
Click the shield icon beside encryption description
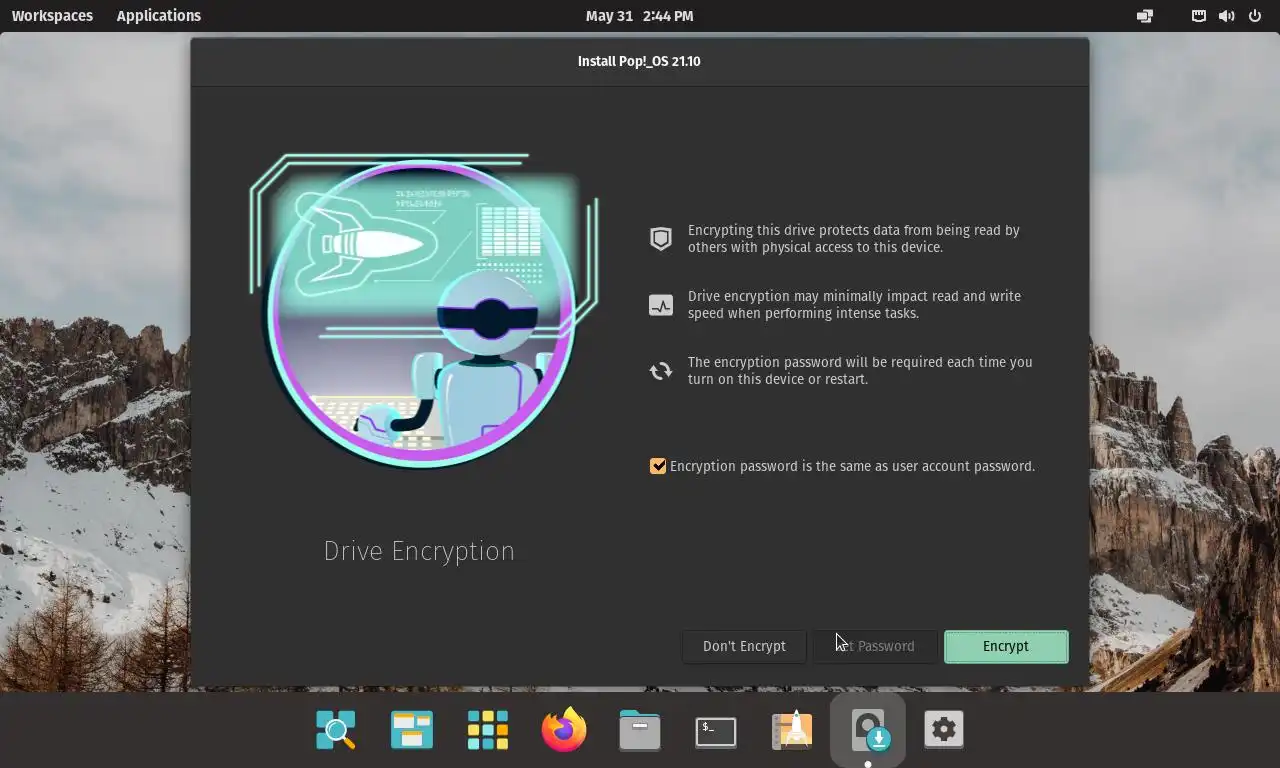click(661, 239)
